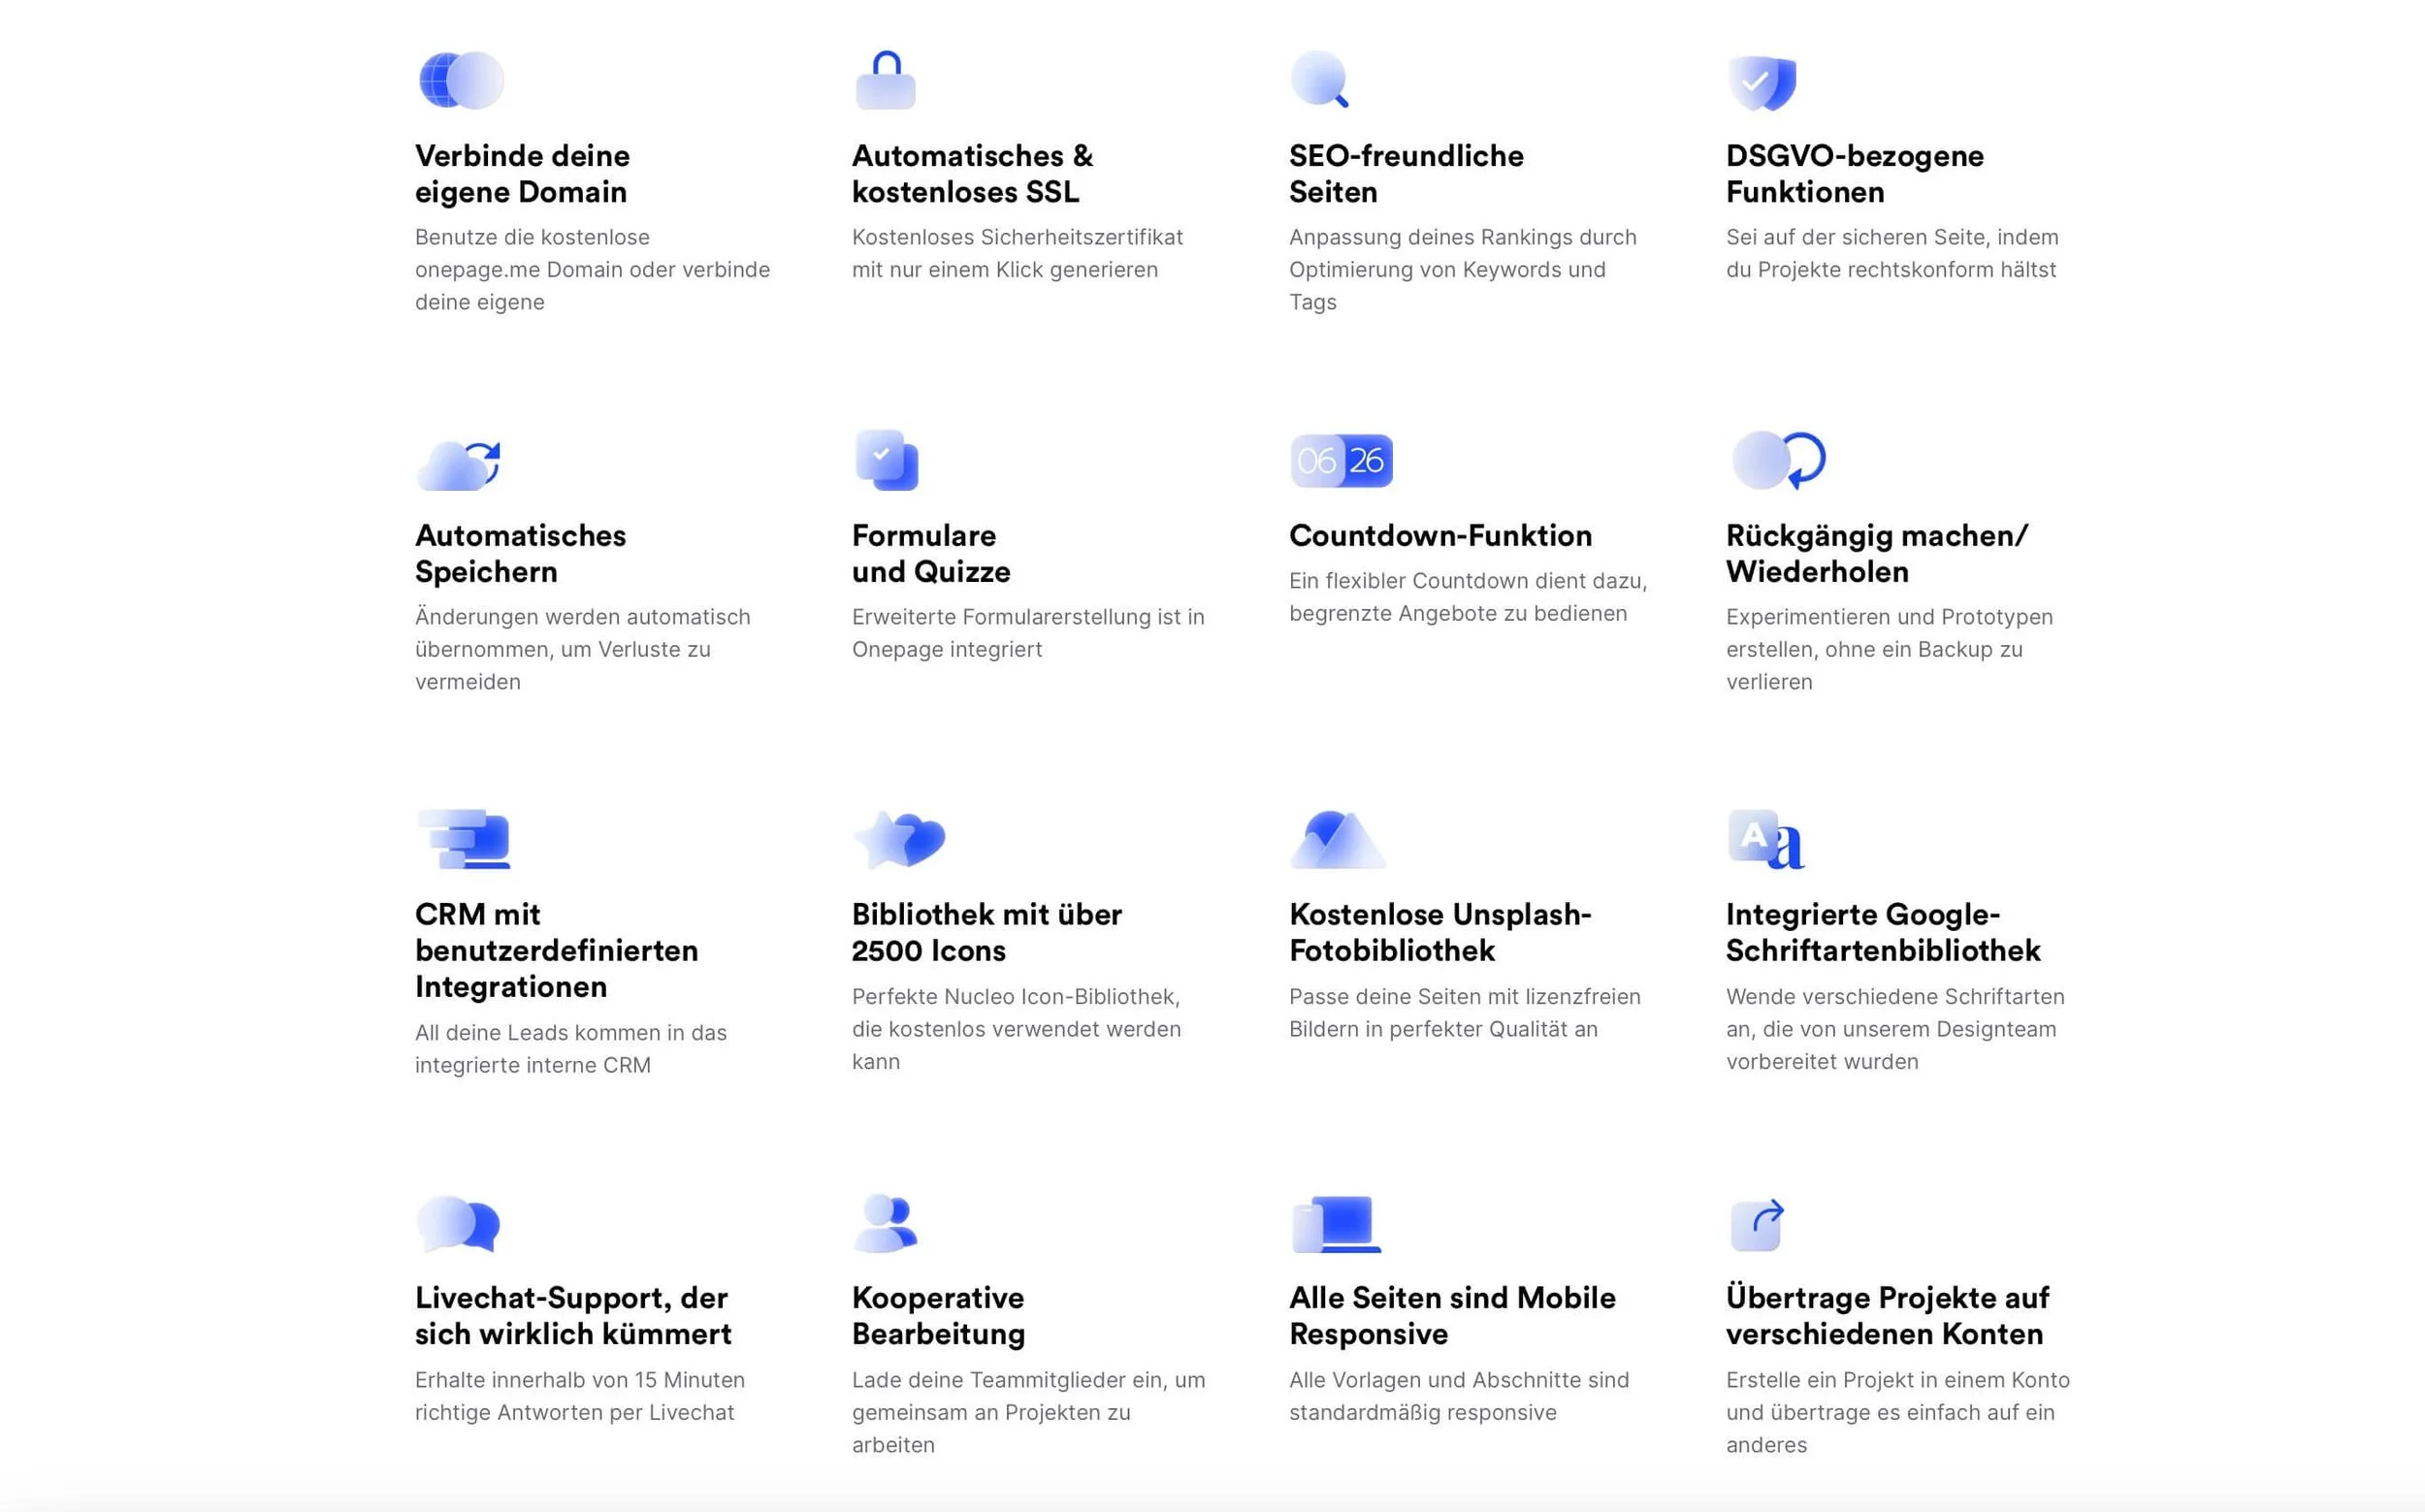Click the two people collaboration icon
This screenshot has height=1512, width=2425.
pos(886,1223)
